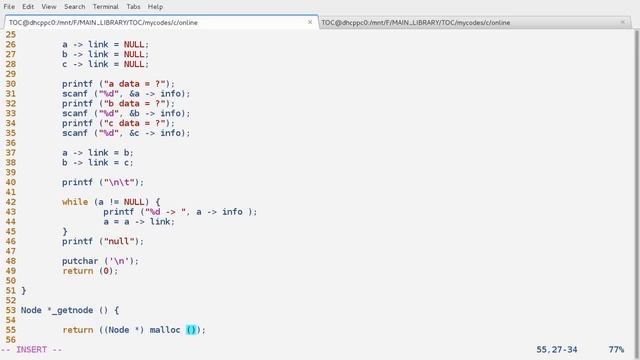The image size is (640, 360).
Task: Click the line 'a = a -> link;'
Action: pyautogui.click(x=139, y=221)
